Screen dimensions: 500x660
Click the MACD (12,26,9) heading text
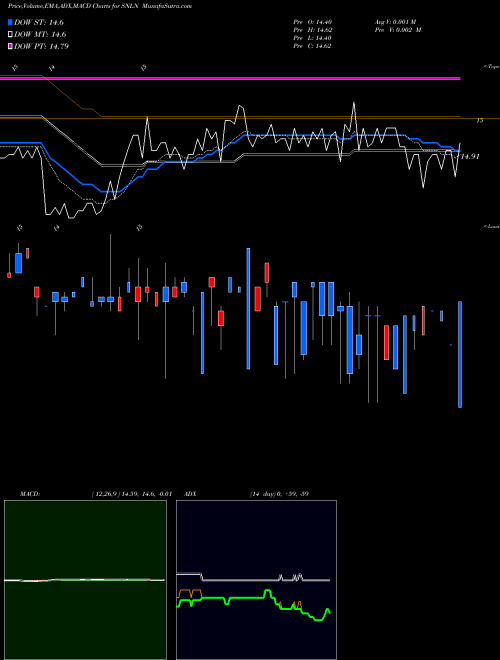click(96, 494)
